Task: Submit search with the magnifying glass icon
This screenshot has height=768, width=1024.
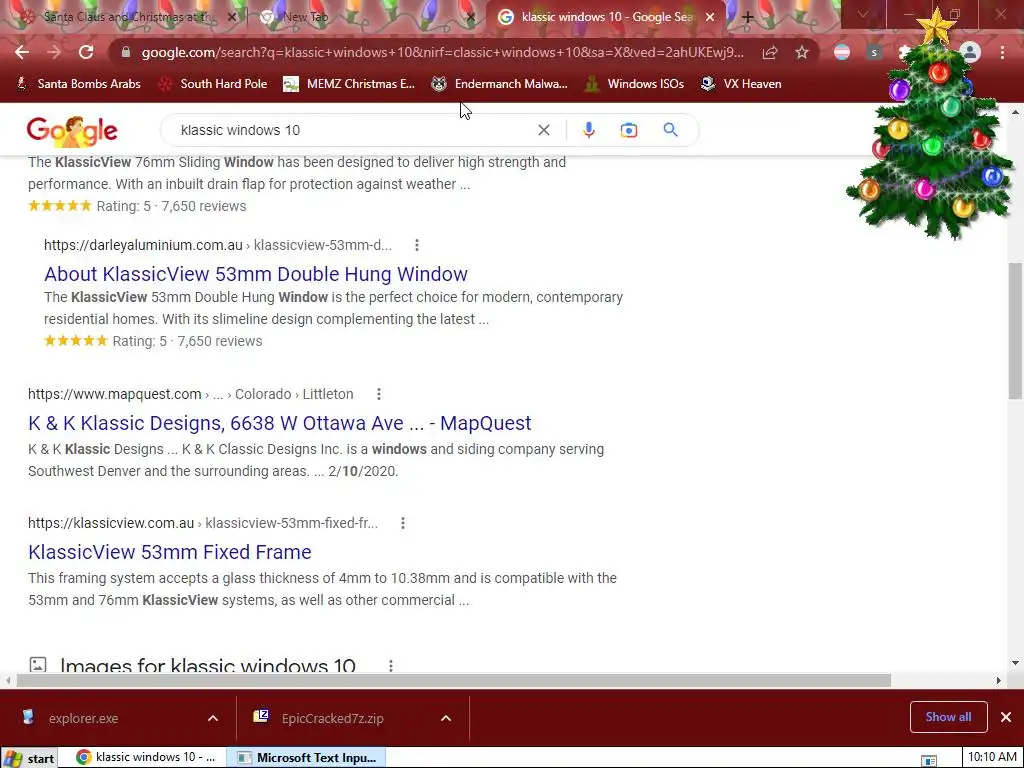Action: [670, 130]
